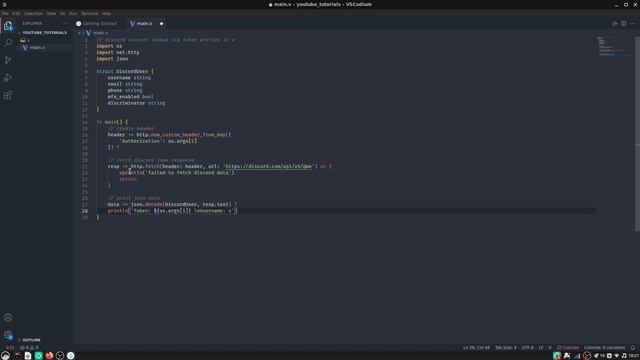Click on 'import json' line
Screen dimensions: 640x360
112,59
